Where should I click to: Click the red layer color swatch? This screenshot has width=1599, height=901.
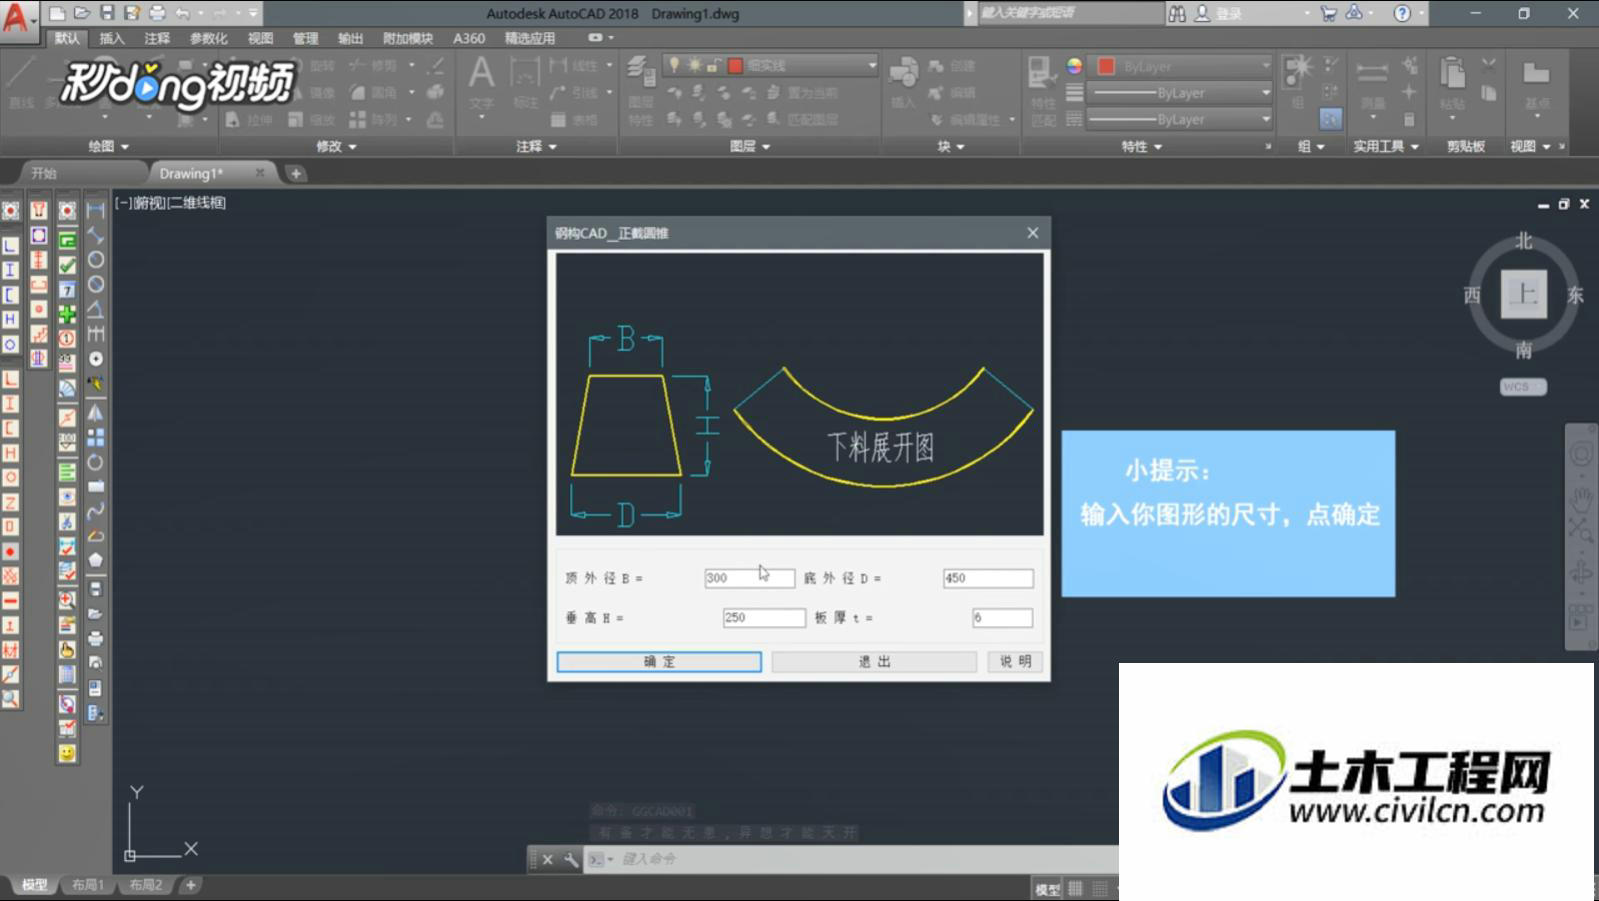point(735,65)
